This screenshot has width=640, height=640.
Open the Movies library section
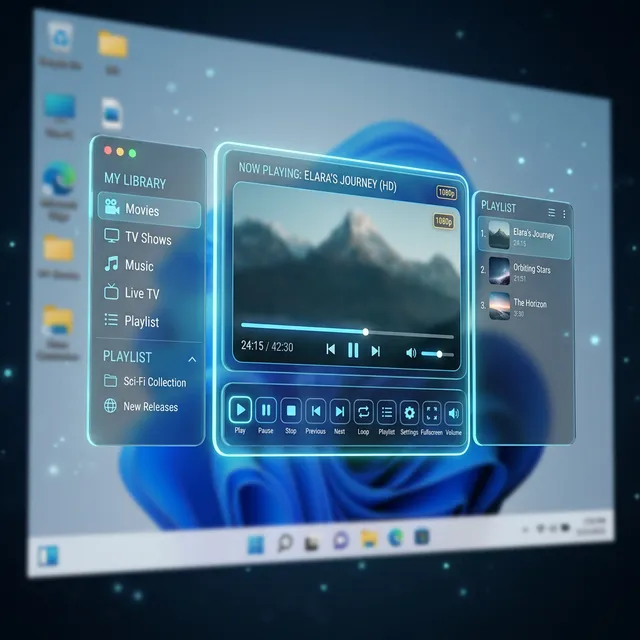click(x=149, y=209)
